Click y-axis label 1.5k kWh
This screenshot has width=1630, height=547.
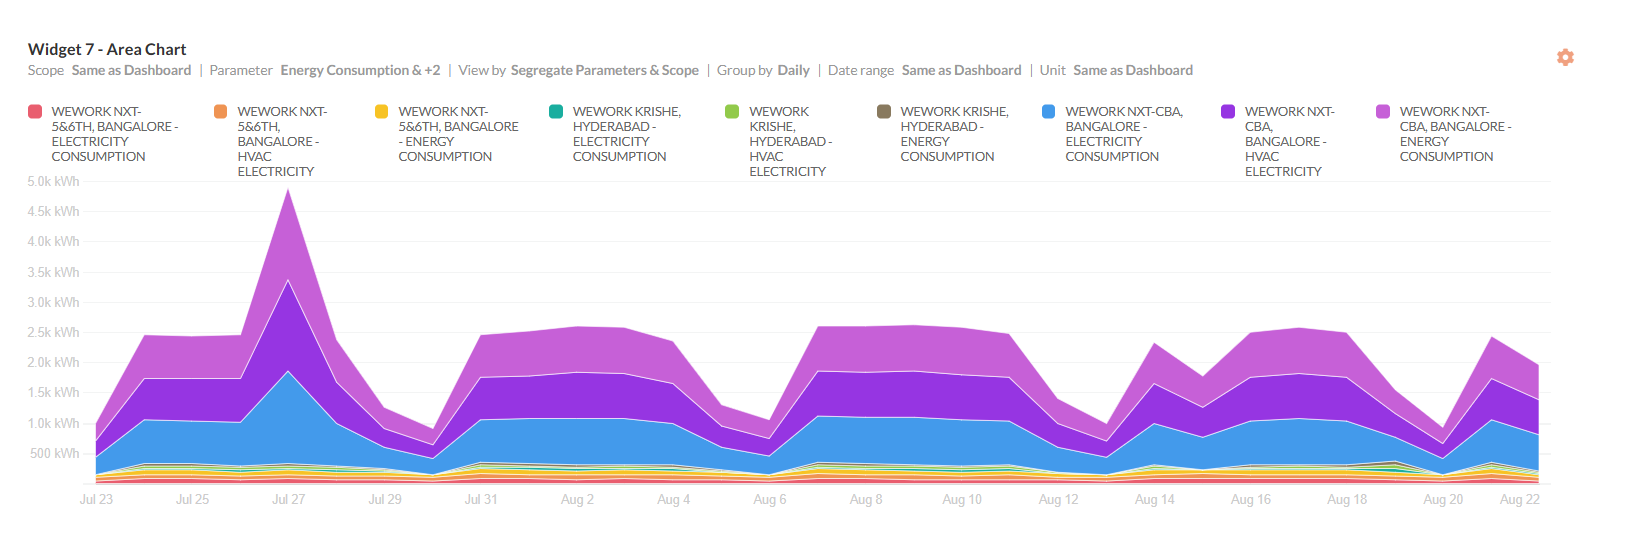(x=53, y=392)
